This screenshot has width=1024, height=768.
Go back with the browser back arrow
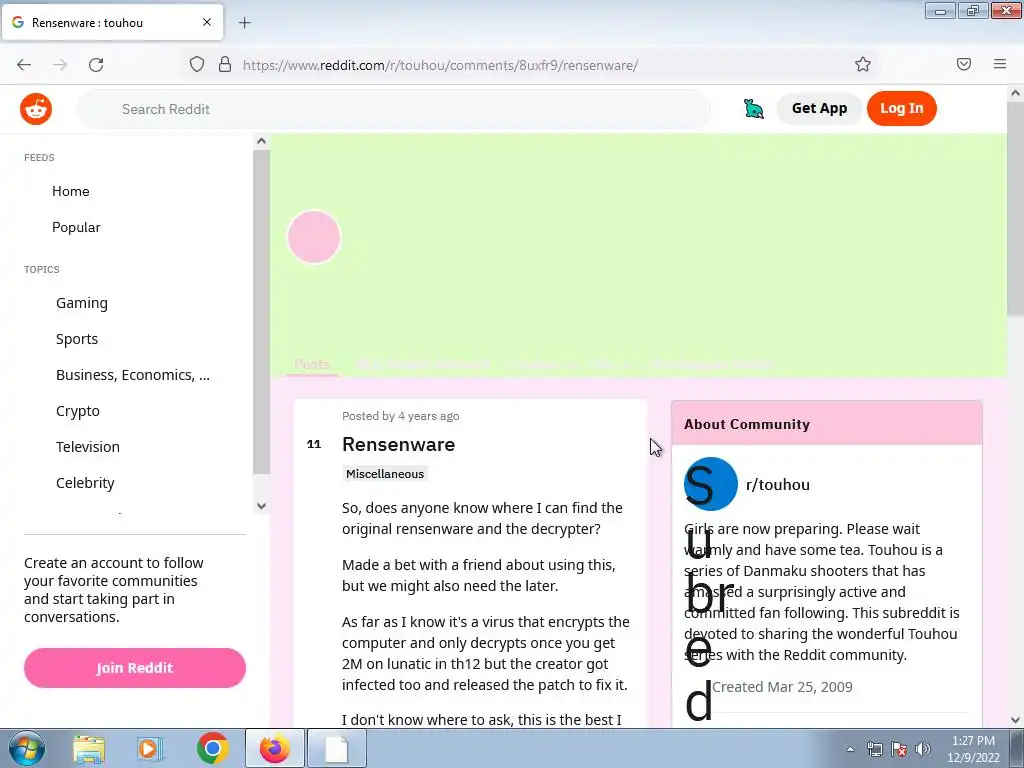coord(24,65)
